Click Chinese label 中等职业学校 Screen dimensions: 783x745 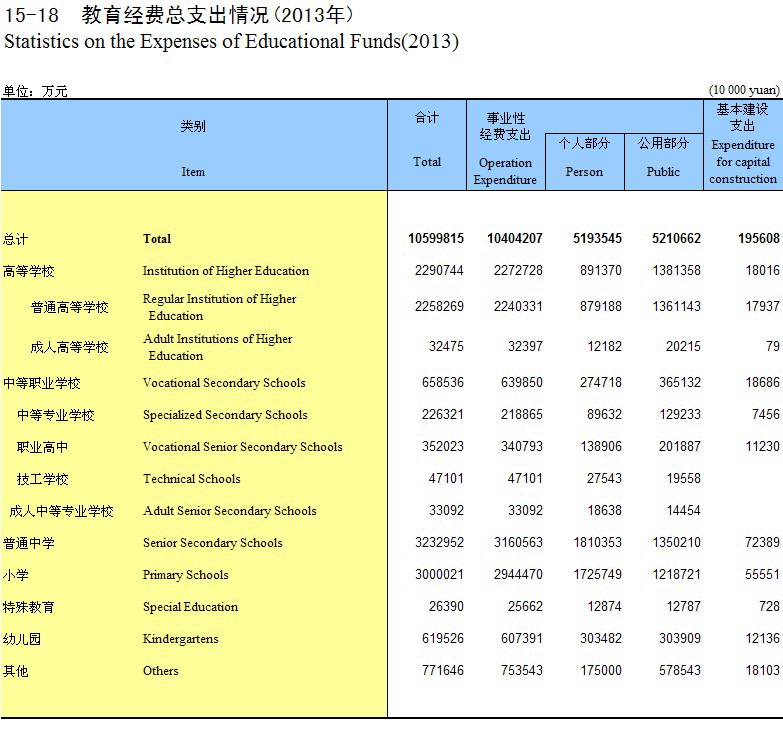pos(41,383)
